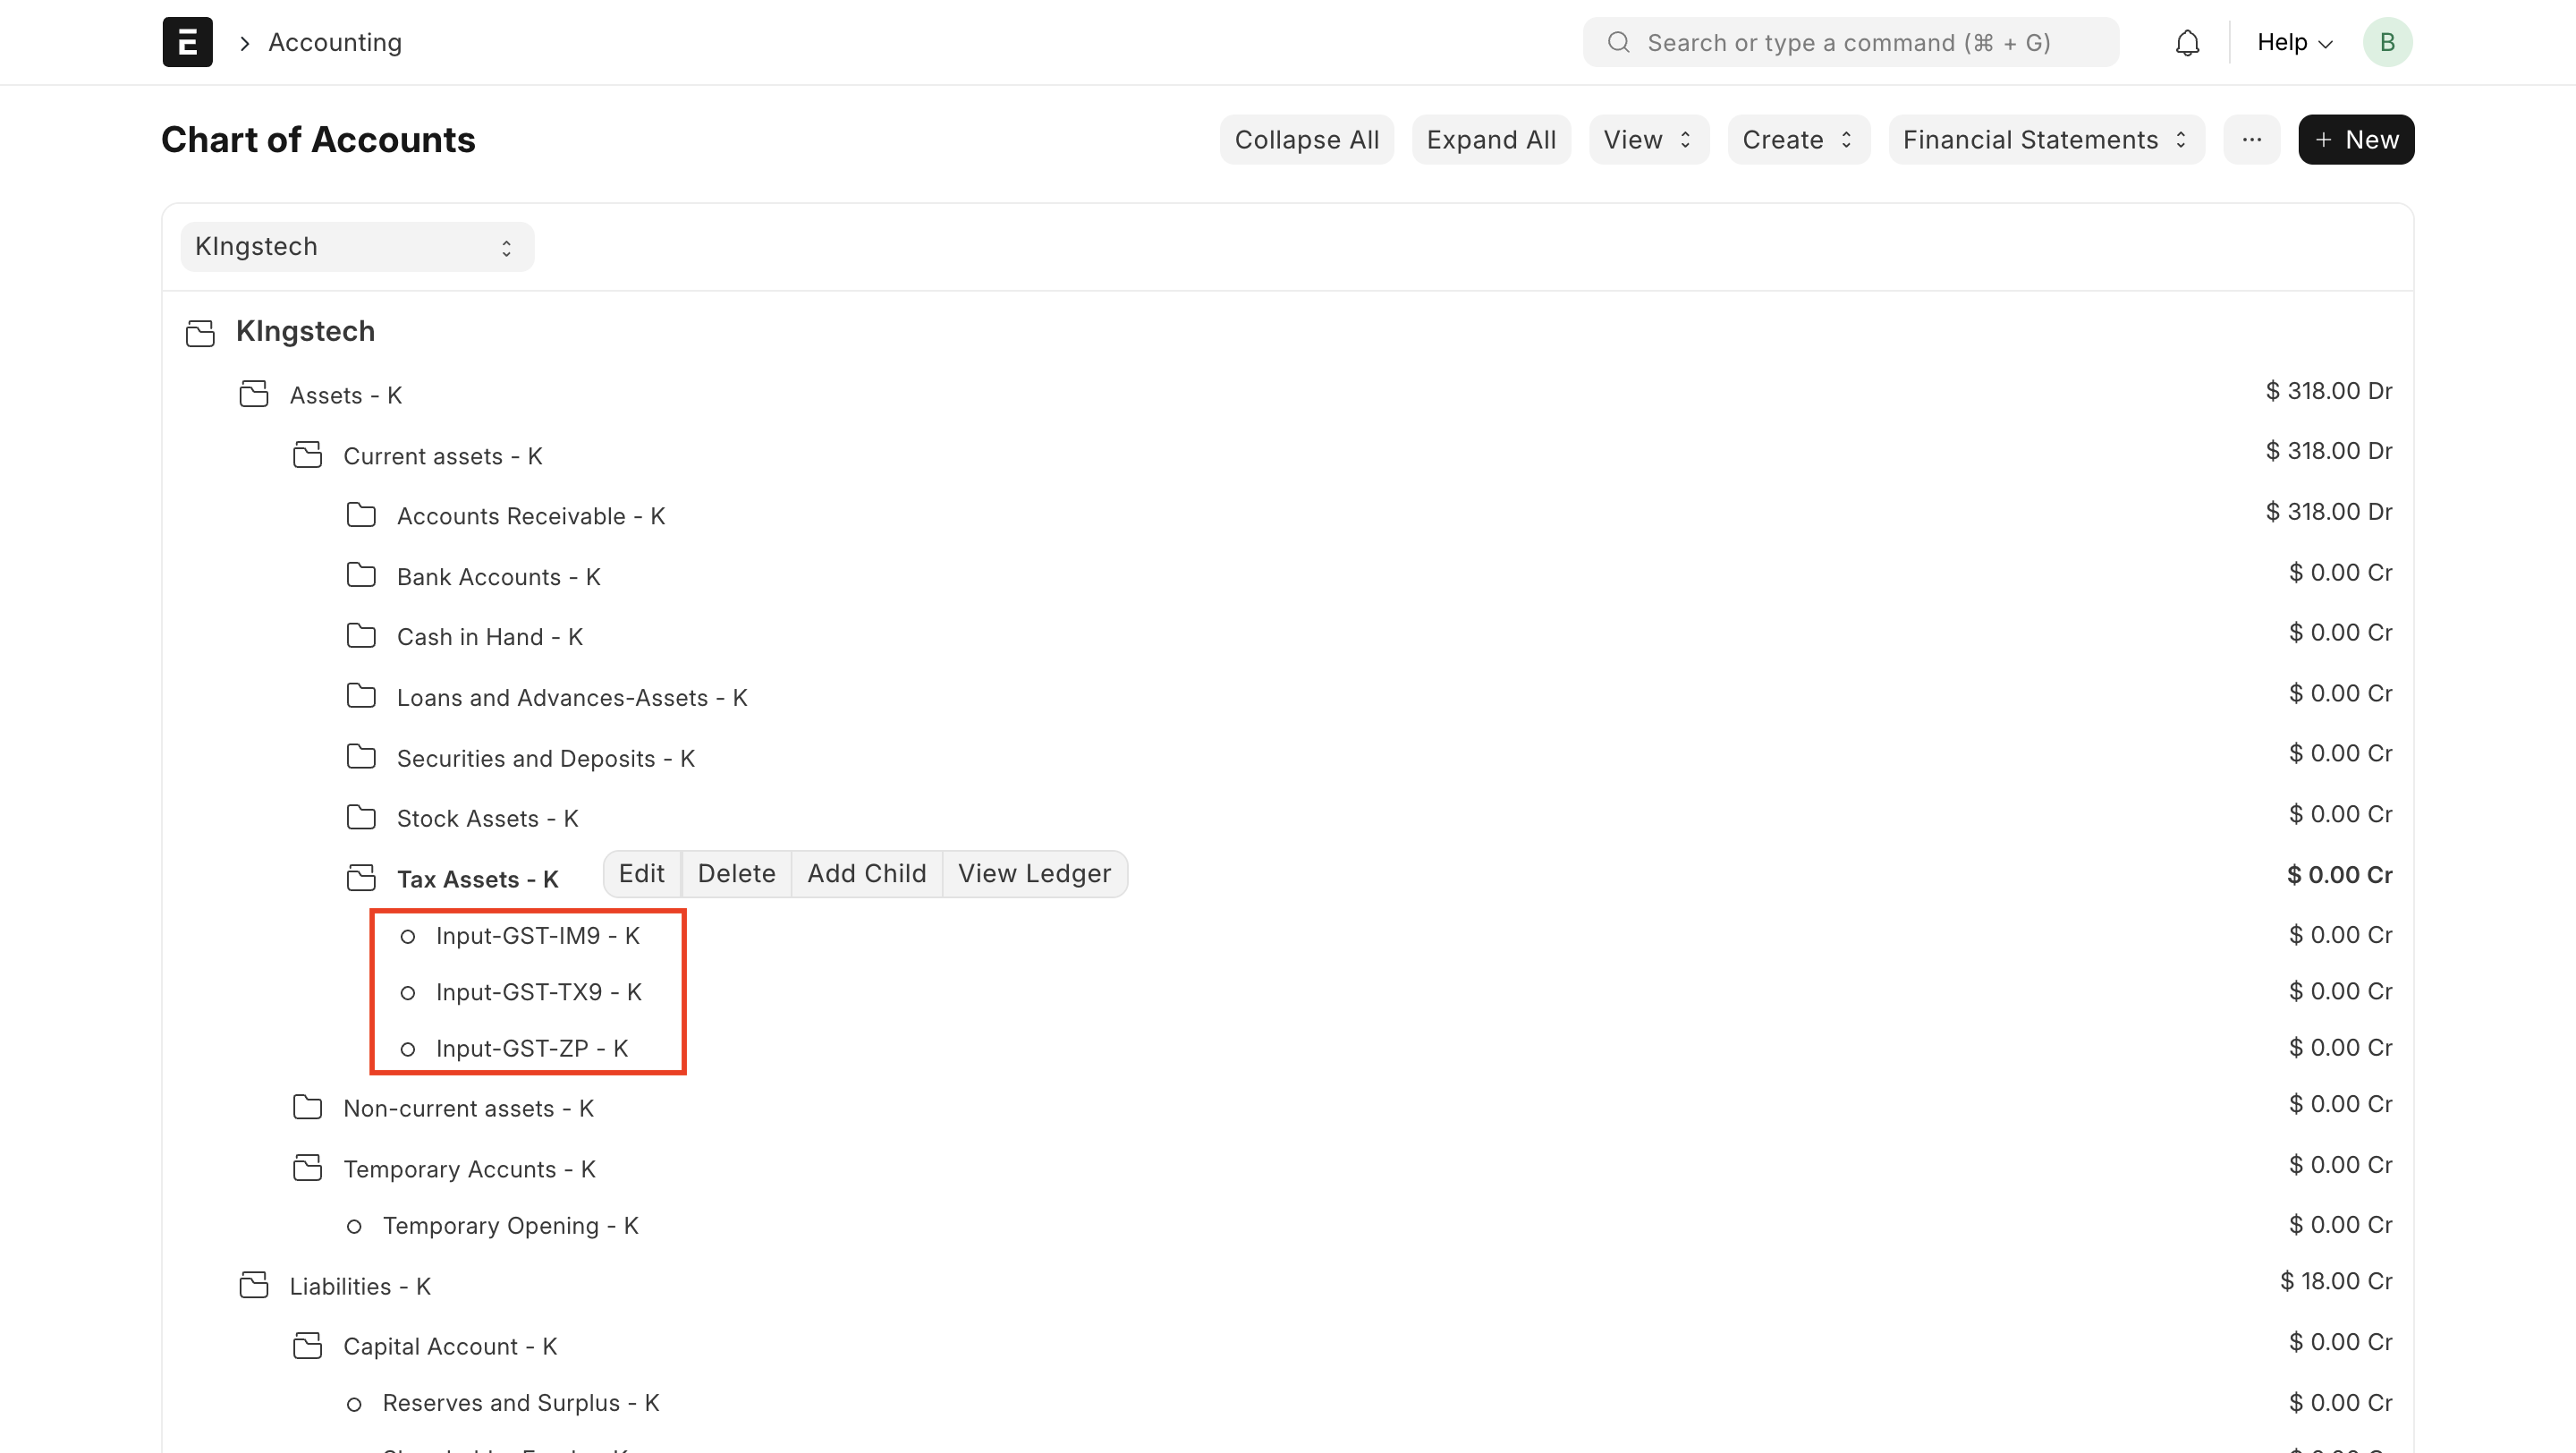Open the Help menu
The height and width of the screenshot is (1453, 2576).
point(2294,43)
